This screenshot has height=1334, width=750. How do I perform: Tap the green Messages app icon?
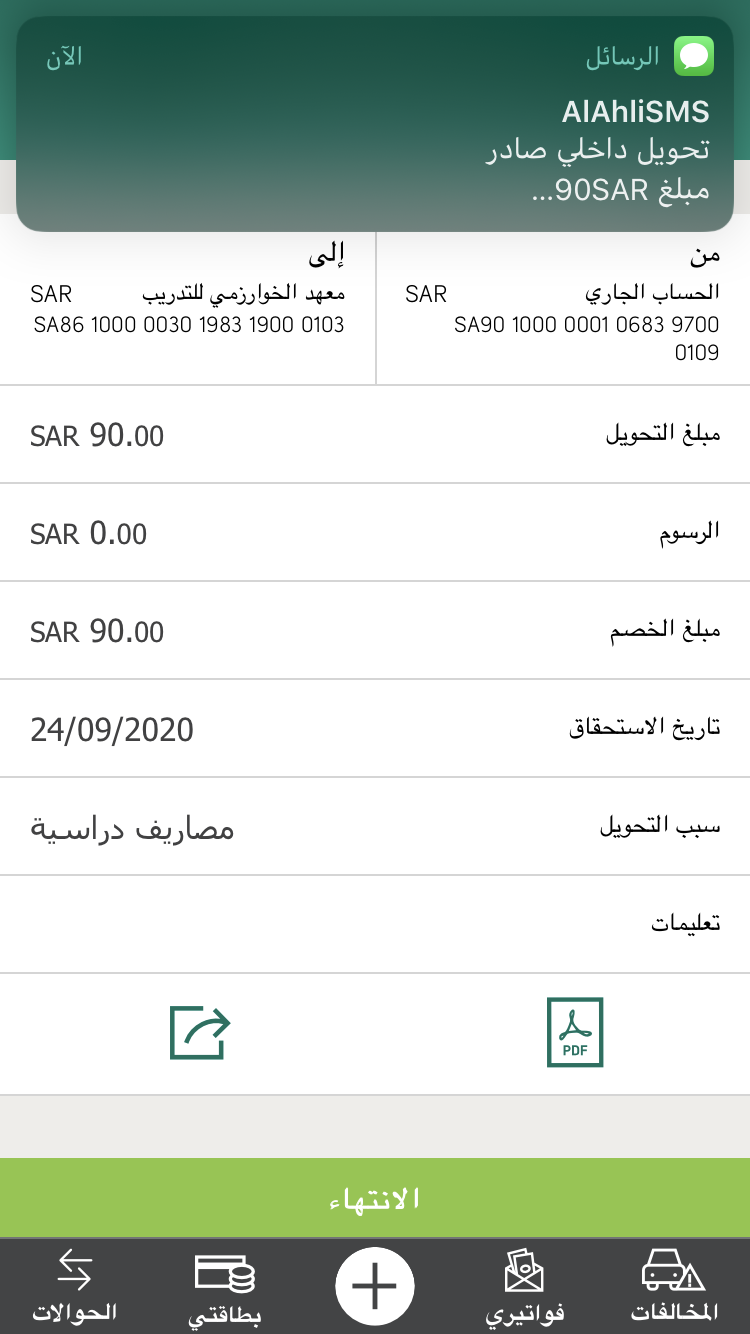[694, 56]
